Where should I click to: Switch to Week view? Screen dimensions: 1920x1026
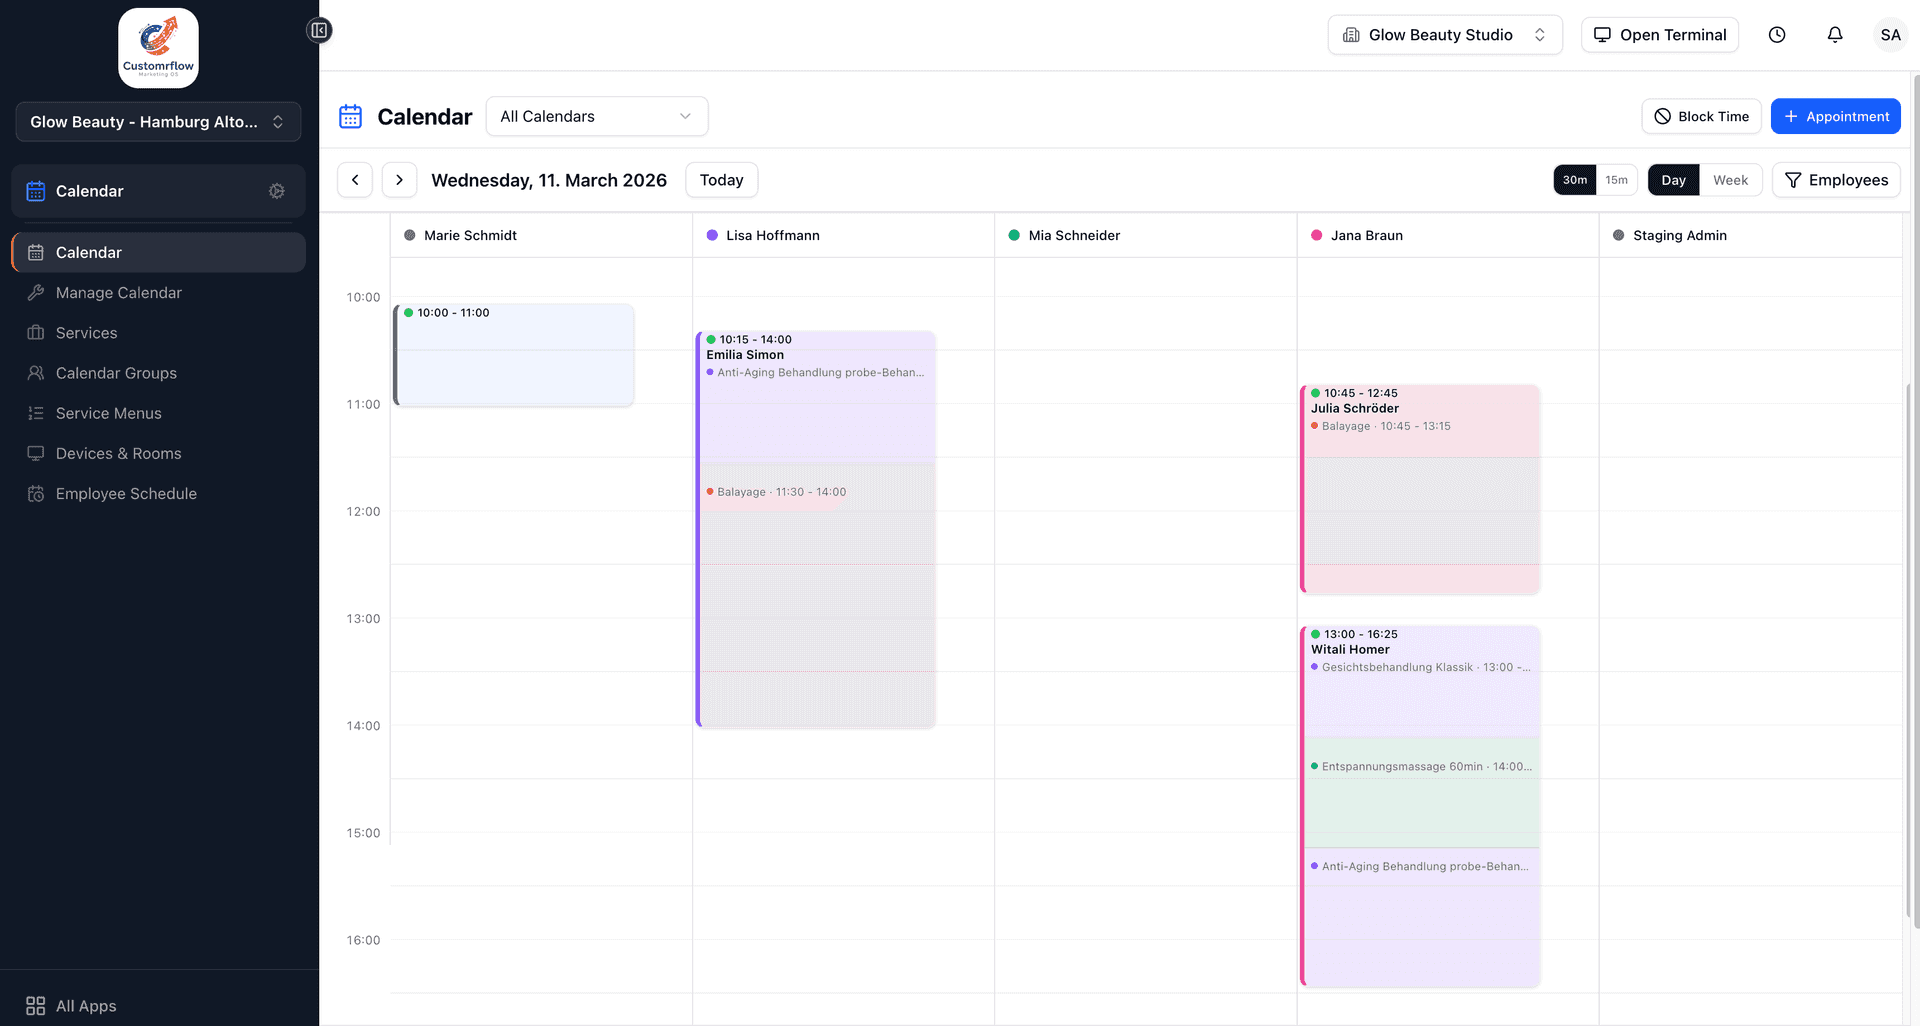1732,180
